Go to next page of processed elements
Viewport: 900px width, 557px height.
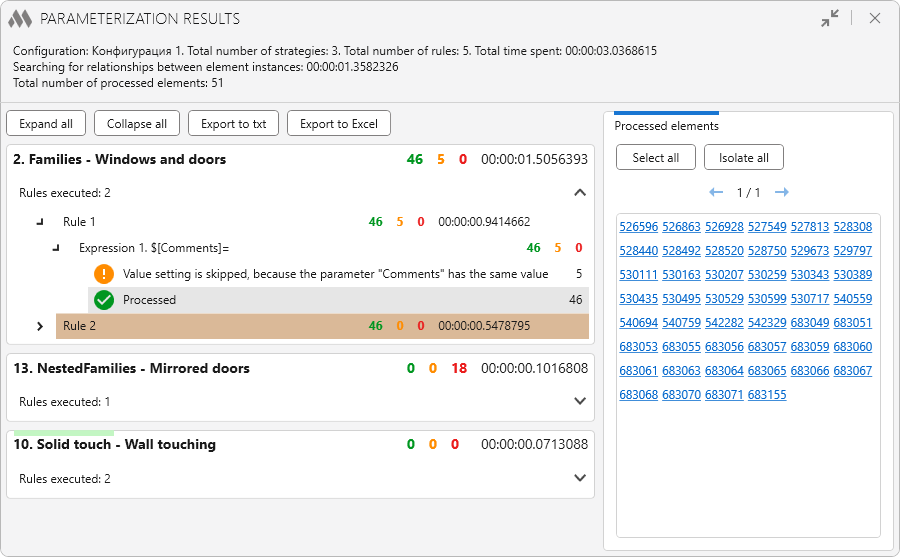[782, 192]
